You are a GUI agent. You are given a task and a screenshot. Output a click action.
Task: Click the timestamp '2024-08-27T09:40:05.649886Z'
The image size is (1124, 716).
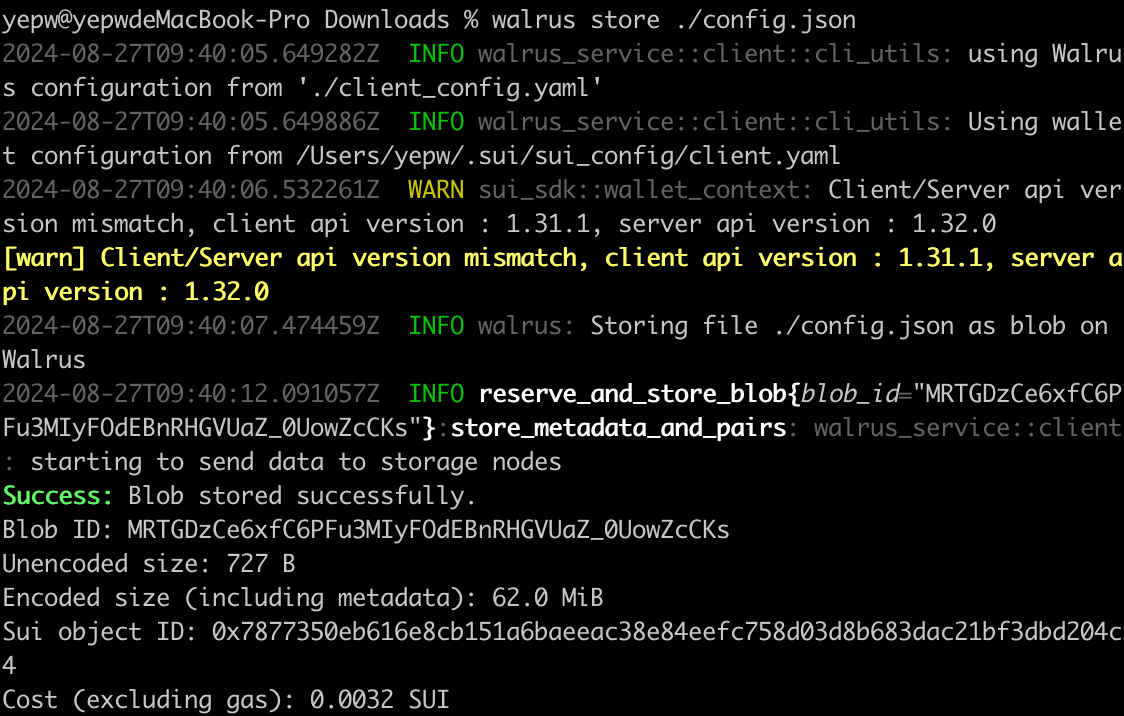(x=191, y=122)
